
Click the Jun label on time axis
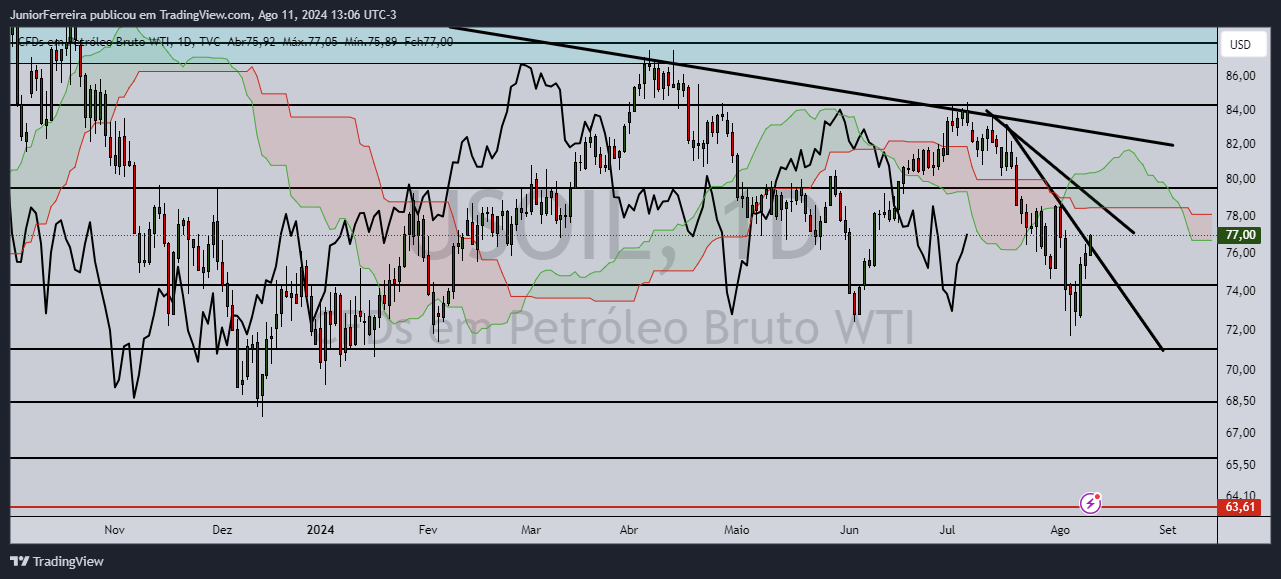pos(850,530)
